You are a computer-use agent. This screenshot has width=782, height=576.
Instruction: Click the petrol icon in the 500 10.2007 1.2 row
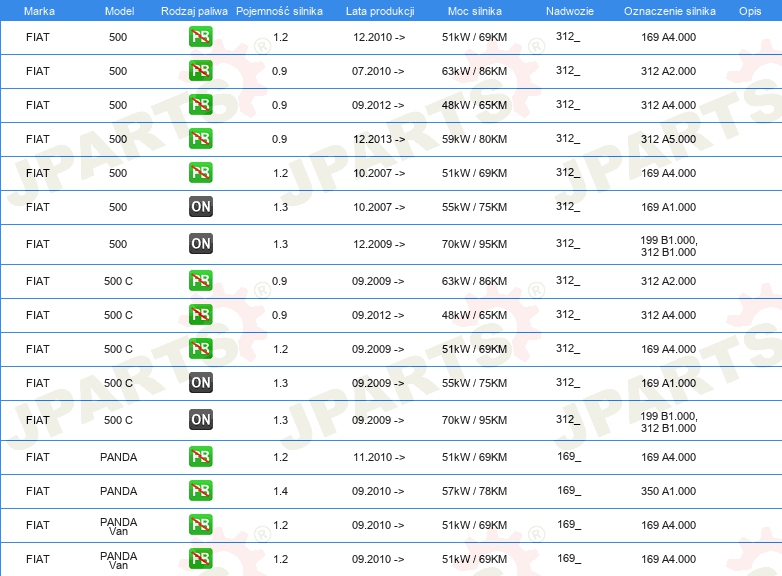200,173
